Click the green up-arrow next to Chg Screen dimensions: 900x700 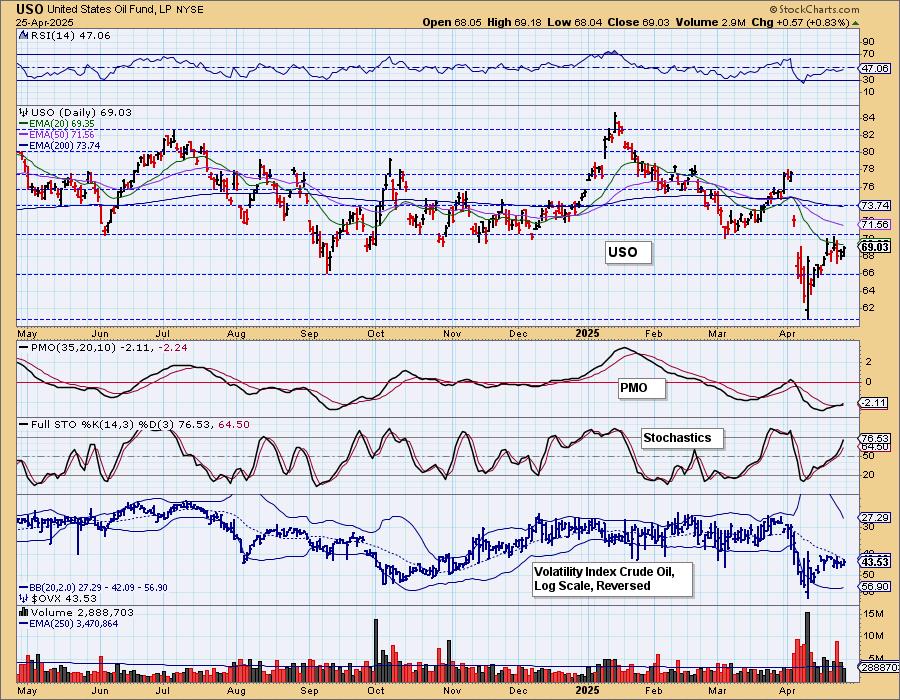click(855, 22)
